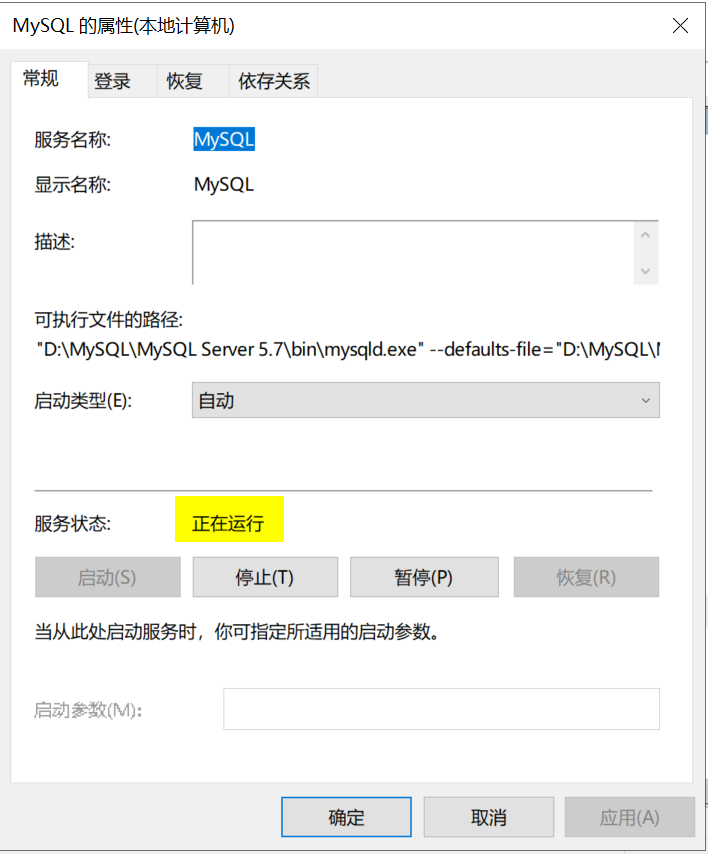
Task: Click the executable path text for mysqld.exe
Action: 348,351
